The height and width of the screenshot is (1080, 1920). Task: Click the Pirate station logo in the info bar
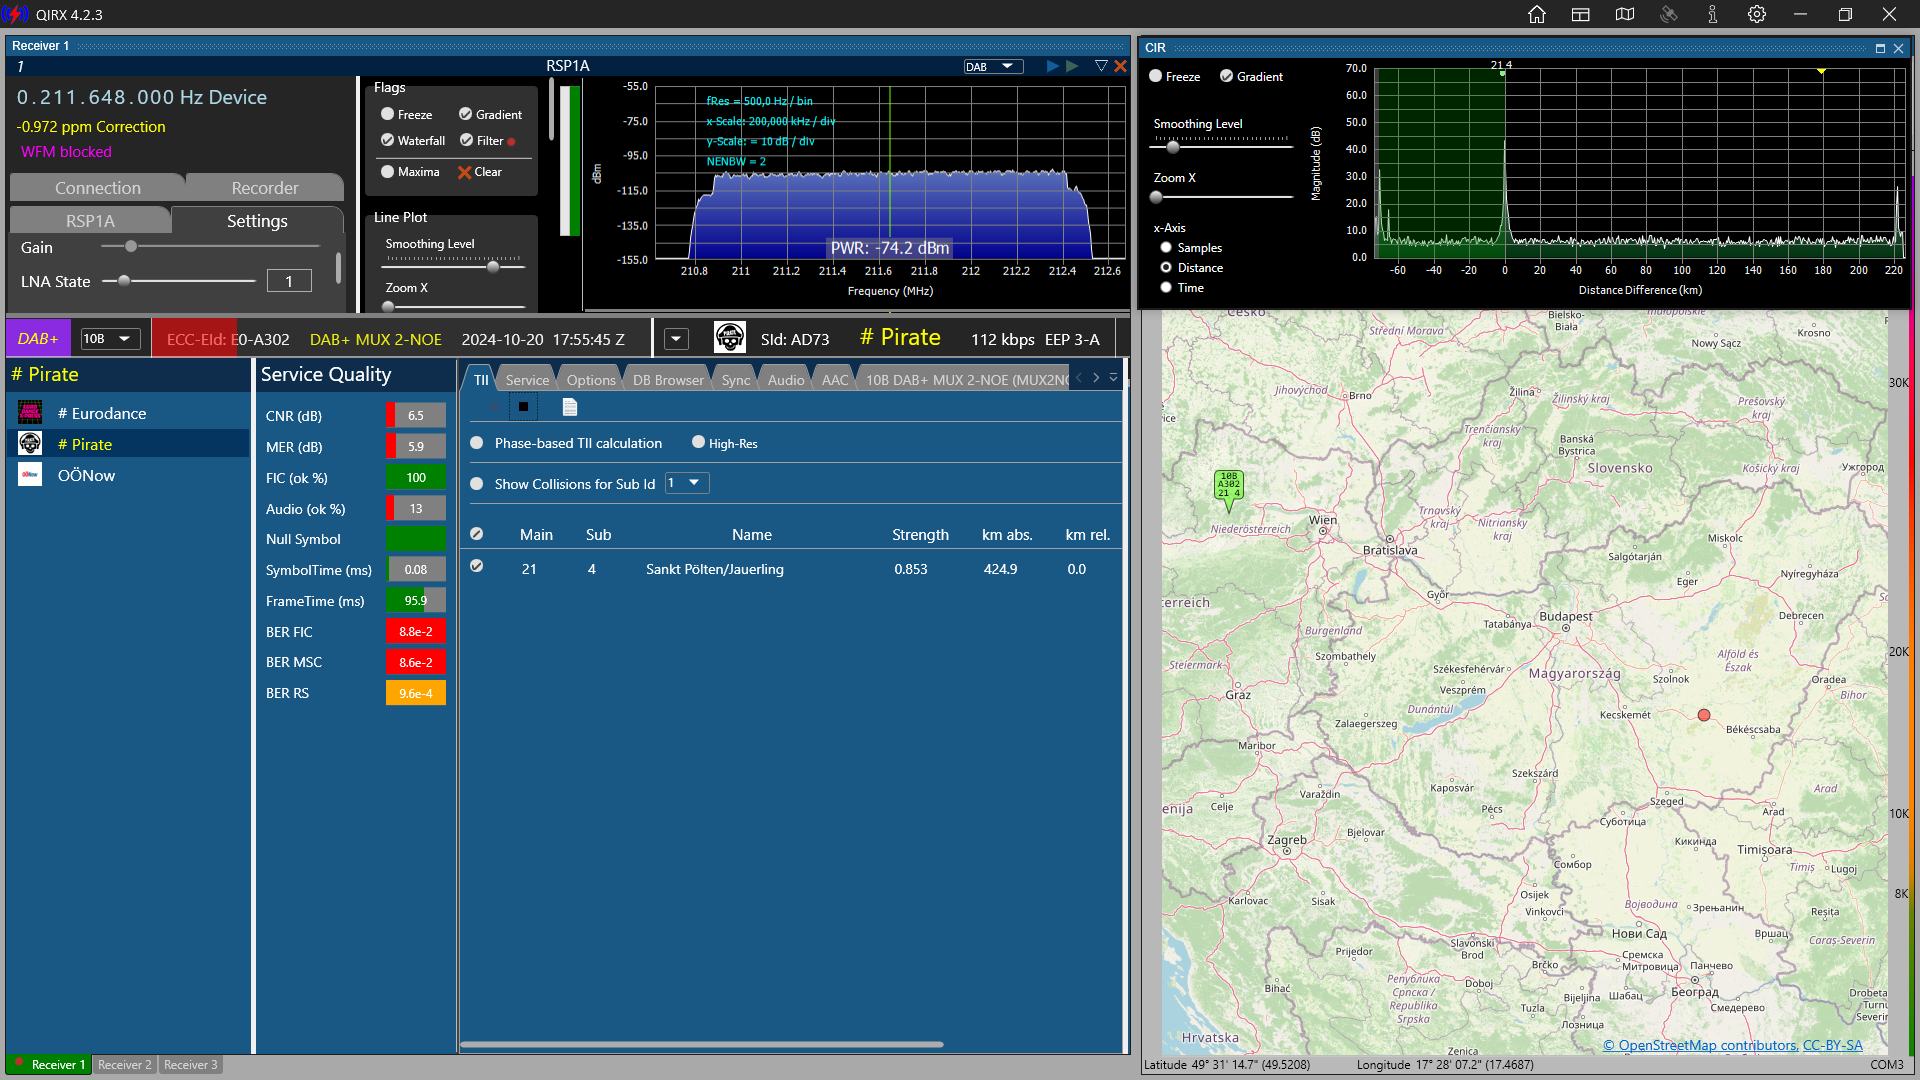coord(730,337)
